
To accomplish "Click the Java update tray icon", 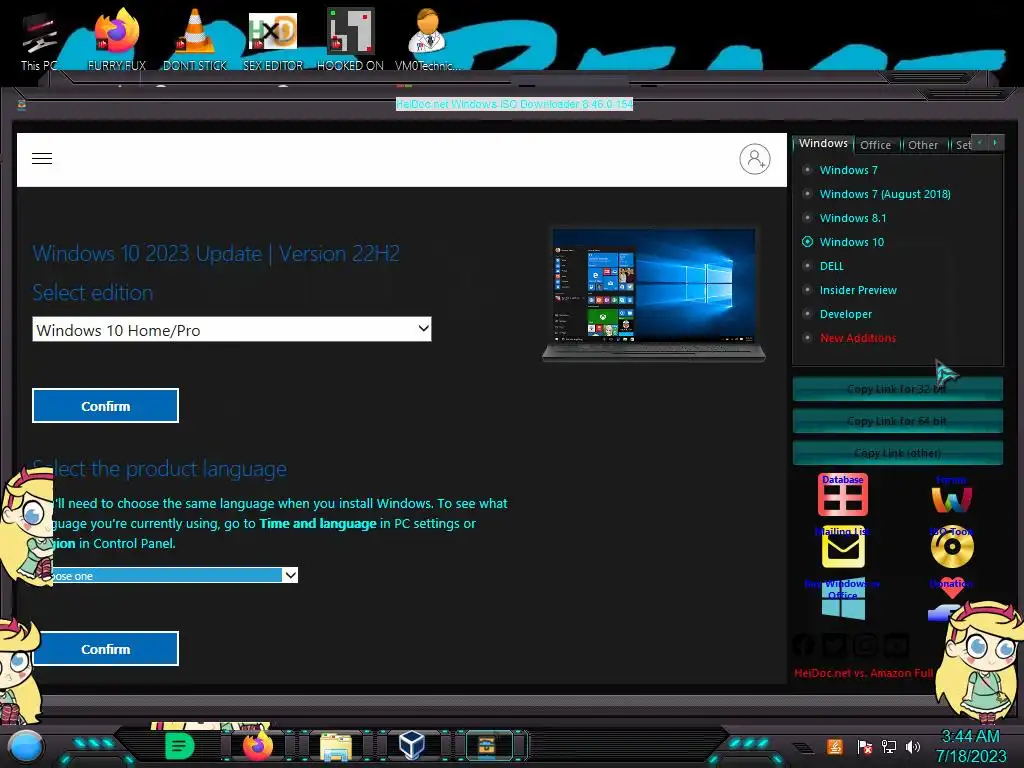I will [x=835, y=746].
